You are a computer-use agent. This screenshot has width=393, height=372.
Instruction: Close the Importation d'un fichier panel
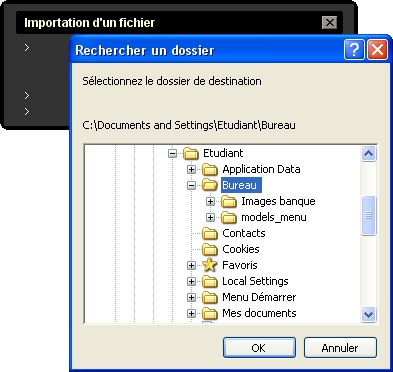click(x=330, y=23)
